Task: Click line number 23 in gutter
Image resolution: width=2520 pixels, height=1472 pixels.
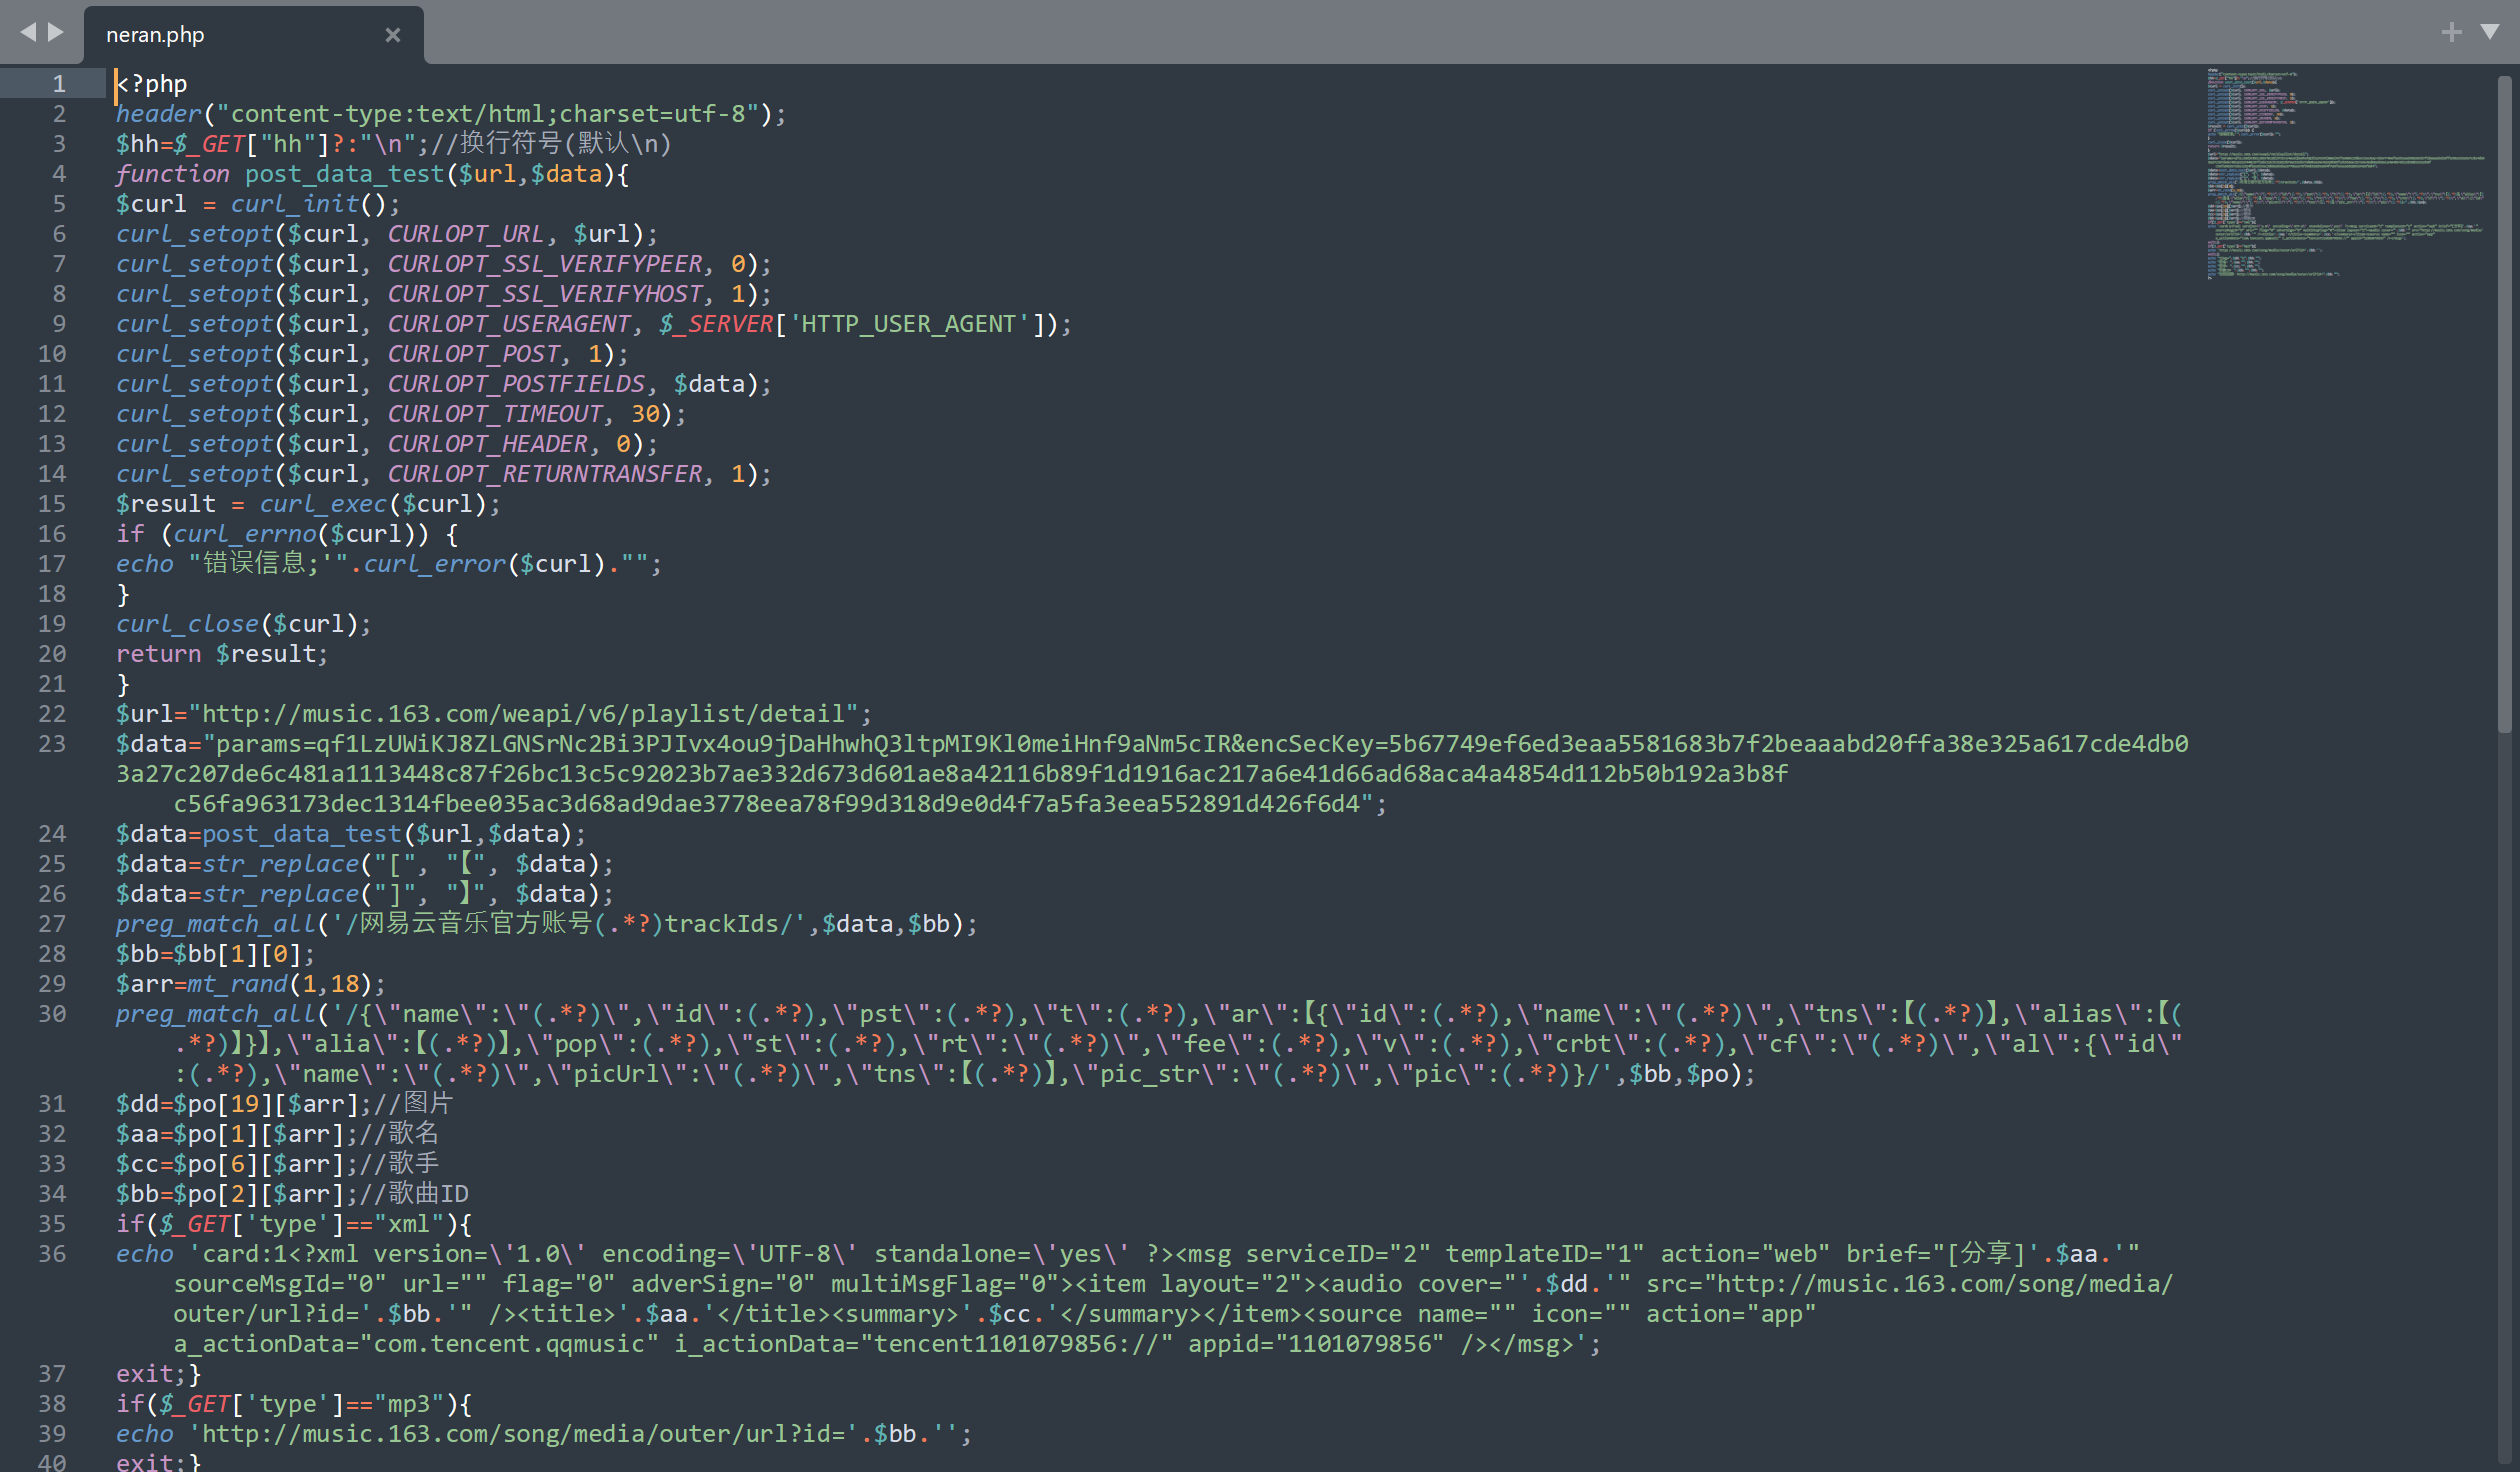Action: click(x=52, y=744)
